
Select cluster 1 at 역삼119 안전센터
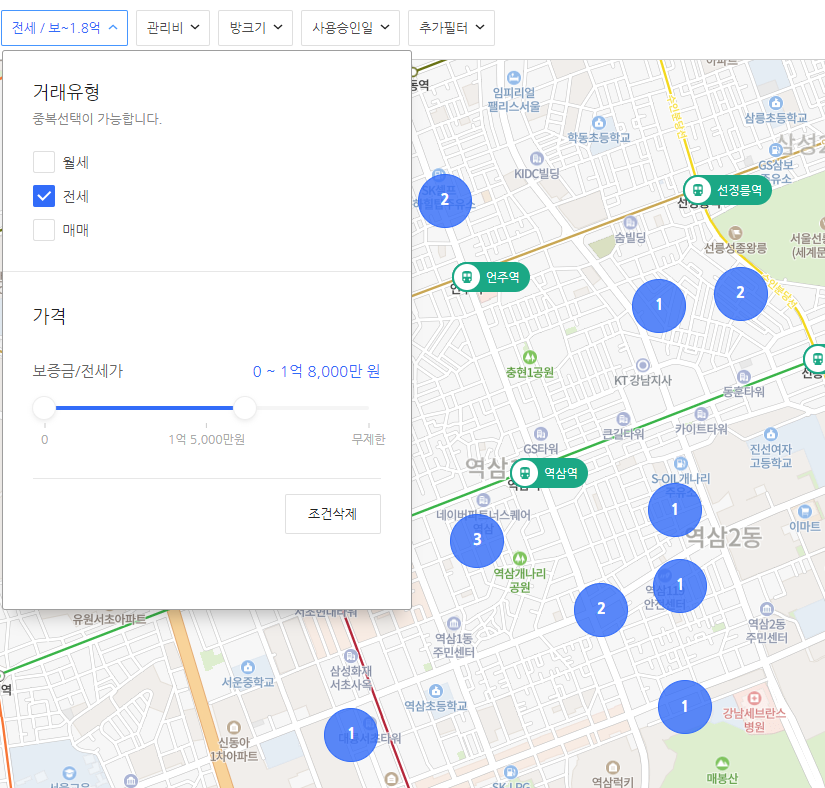point(680,585)
